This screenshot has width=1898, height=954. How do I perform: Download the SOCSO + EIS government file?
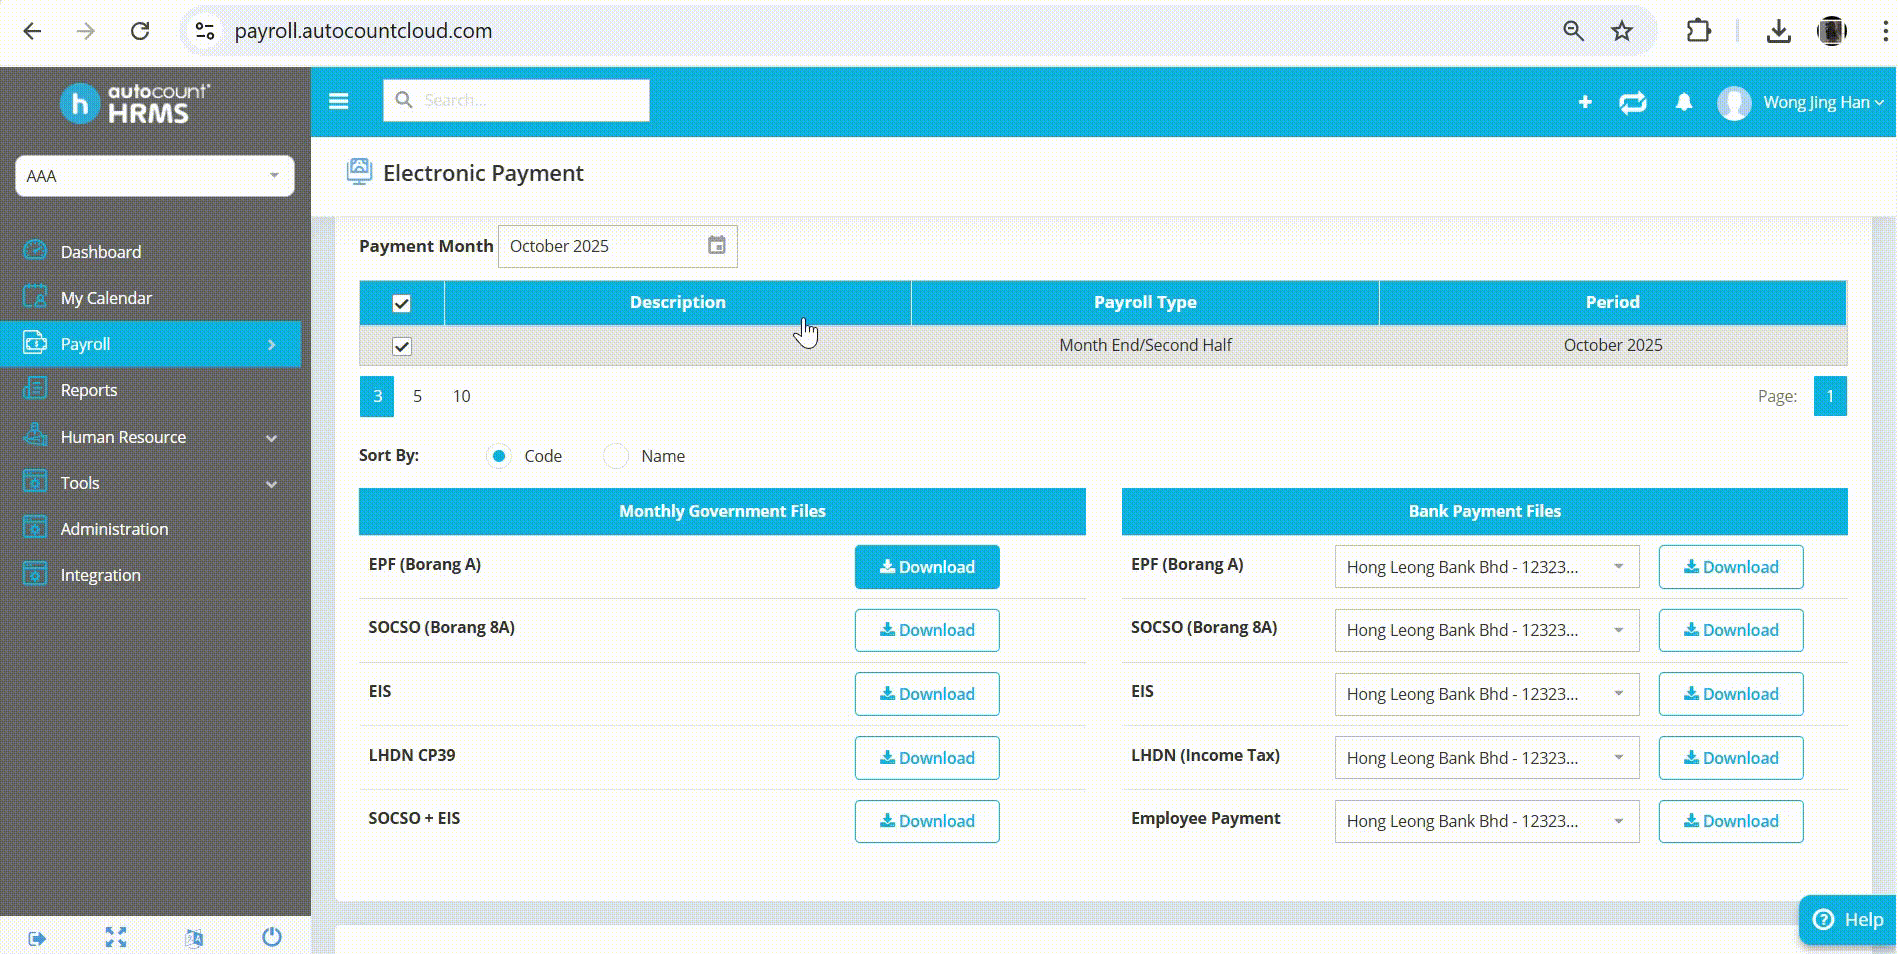point(926,821)
